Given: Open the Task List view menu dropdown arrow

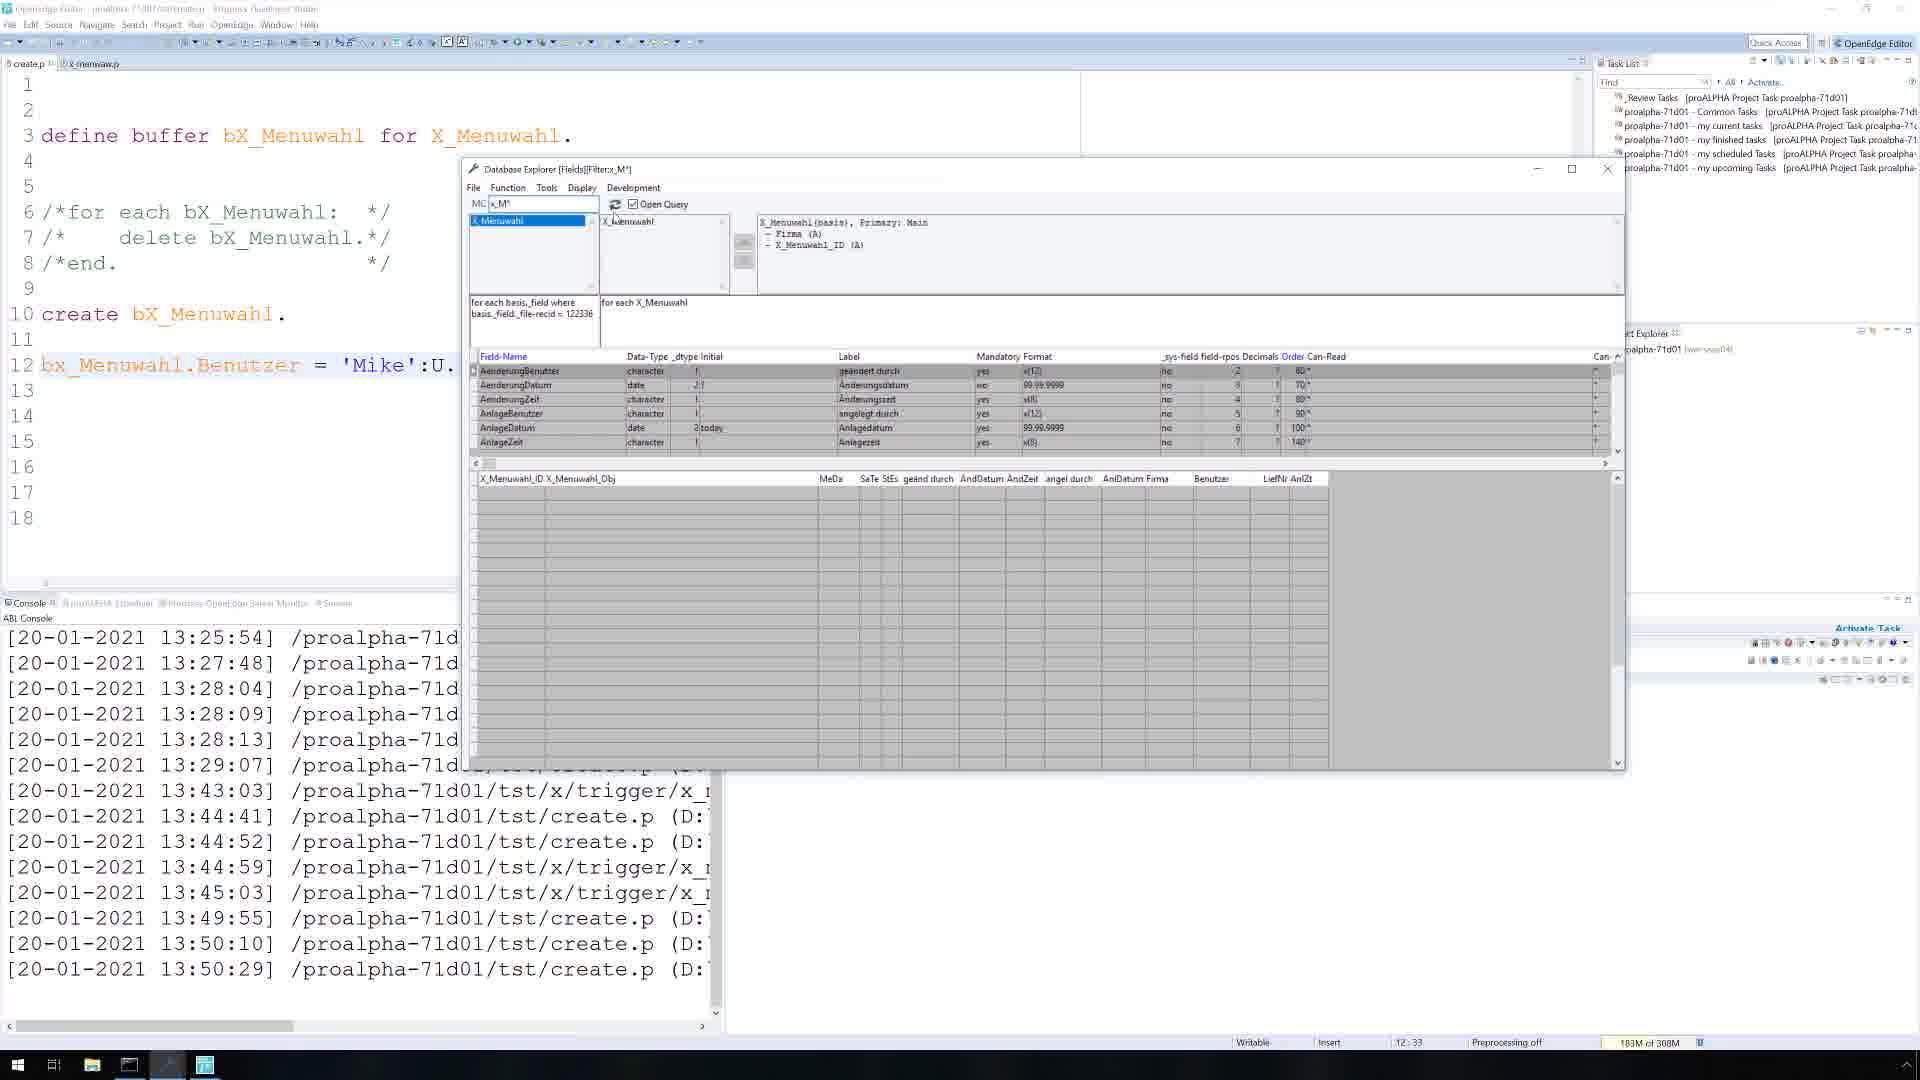Looking at the screenshot, I should [x=1764, y=62].
